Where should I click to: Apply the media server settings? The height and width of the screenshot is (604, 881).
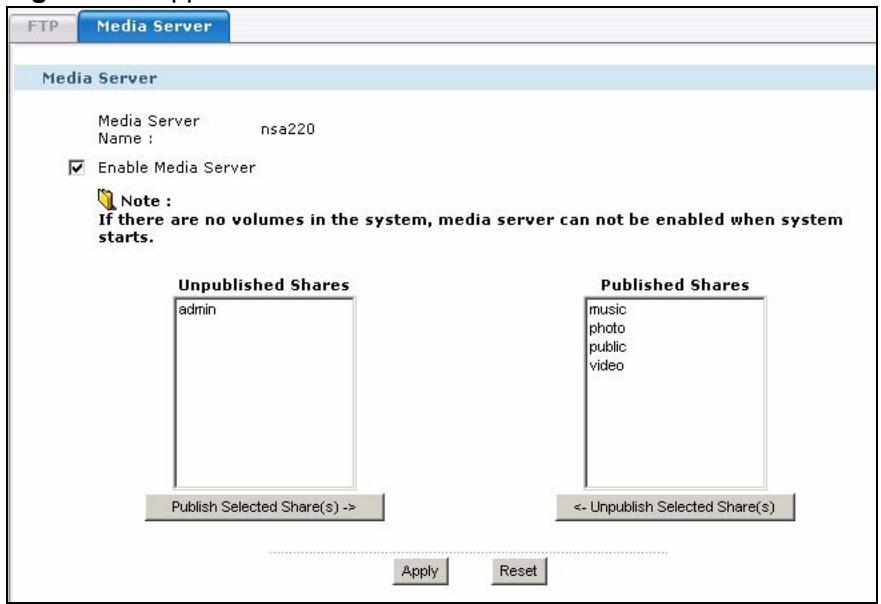(x=420, y=571)
